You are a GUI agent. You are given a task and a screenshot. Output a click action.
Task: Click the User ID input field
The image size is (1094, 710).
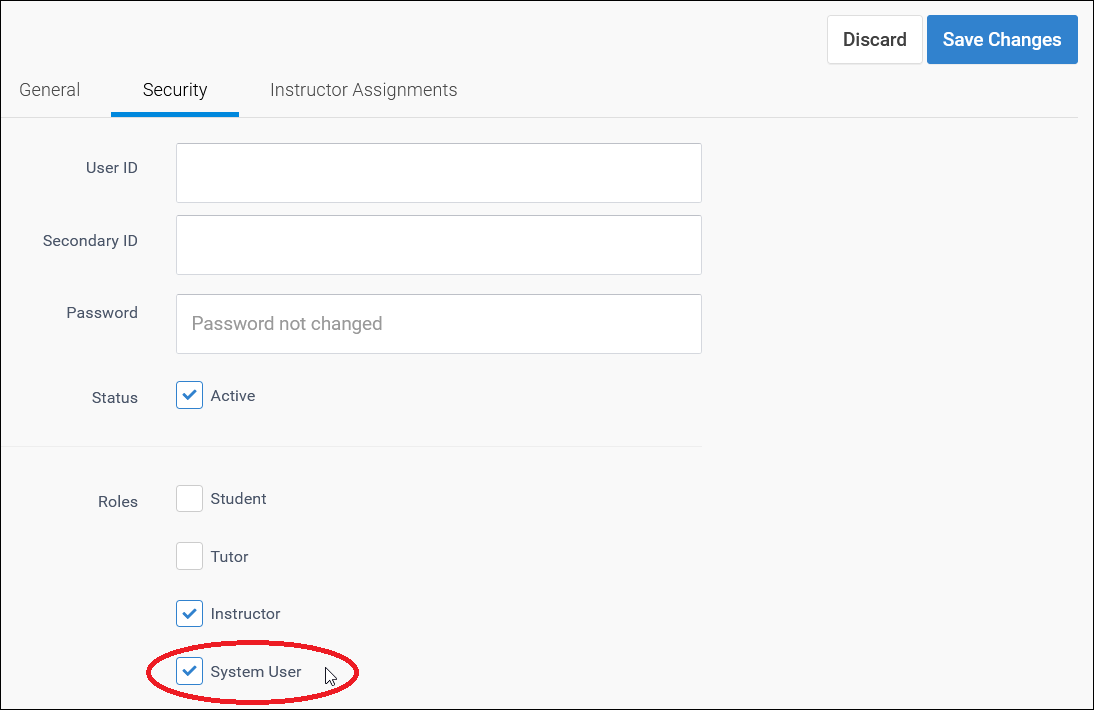click(438, 173)
